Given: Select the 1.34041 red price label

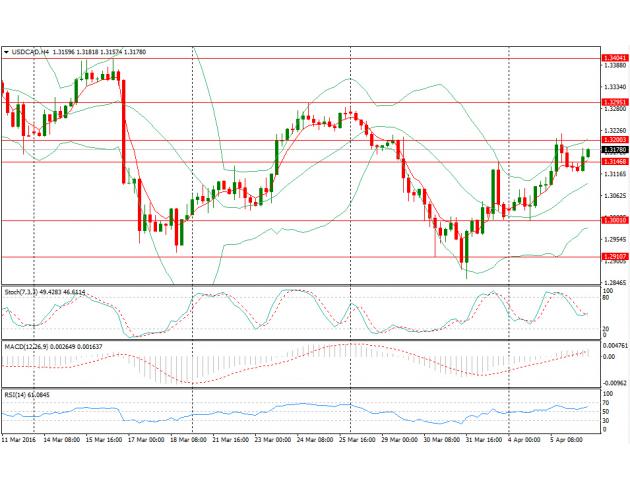Looking at the screenshot, I should point(615,59).
